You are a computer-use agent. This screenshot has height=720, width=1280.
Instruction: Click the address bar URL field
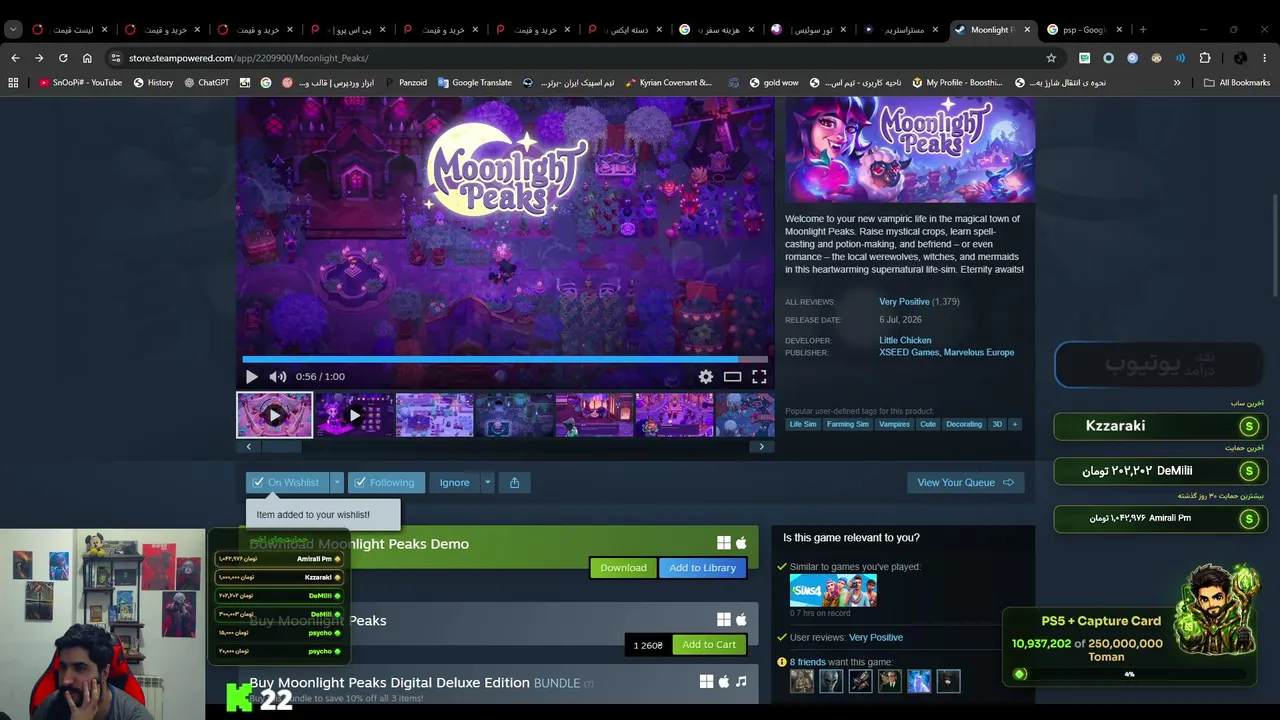click(580, 58)
